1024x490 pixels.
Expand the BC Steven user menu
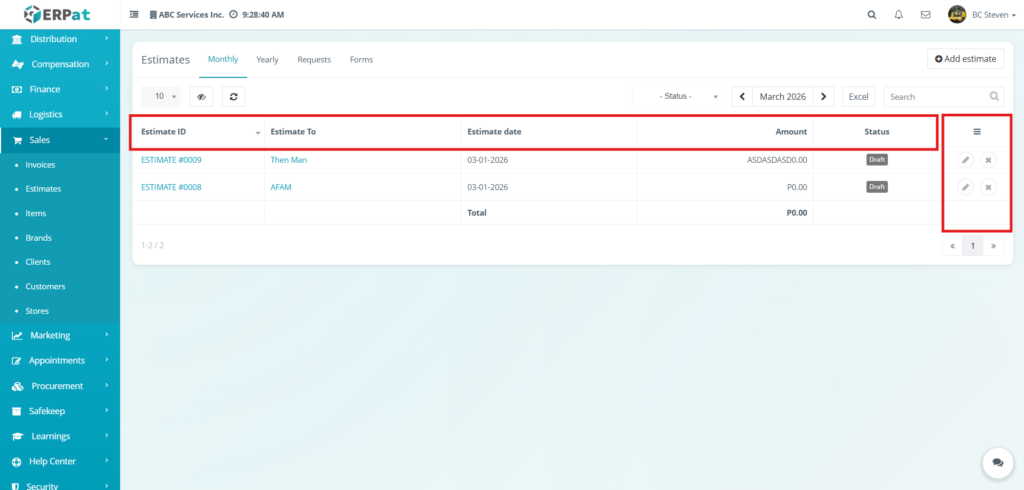(x=982, y=15)
